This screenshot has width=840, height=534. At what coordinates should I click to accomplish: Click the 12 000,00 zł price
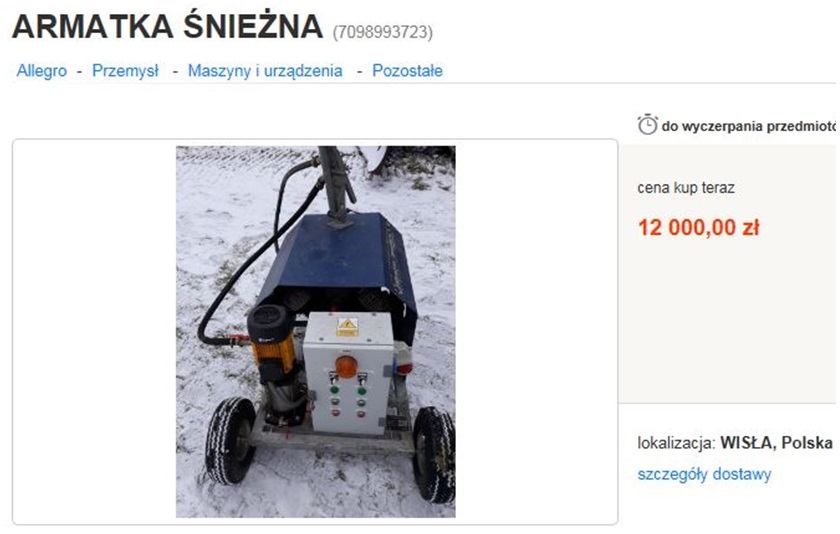click(x=699, y=228)
